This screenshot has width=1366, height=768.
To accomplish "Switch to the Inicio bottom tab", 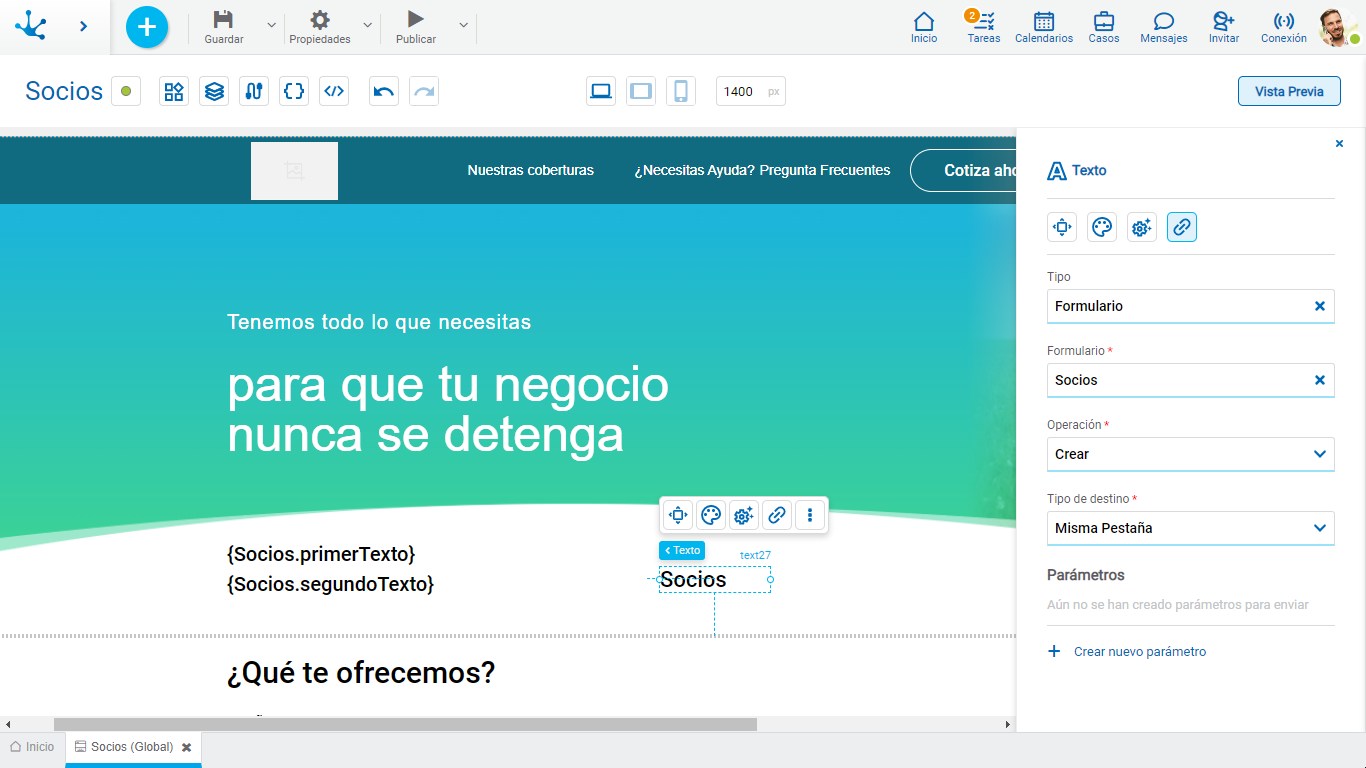I will tap(32, 747).
